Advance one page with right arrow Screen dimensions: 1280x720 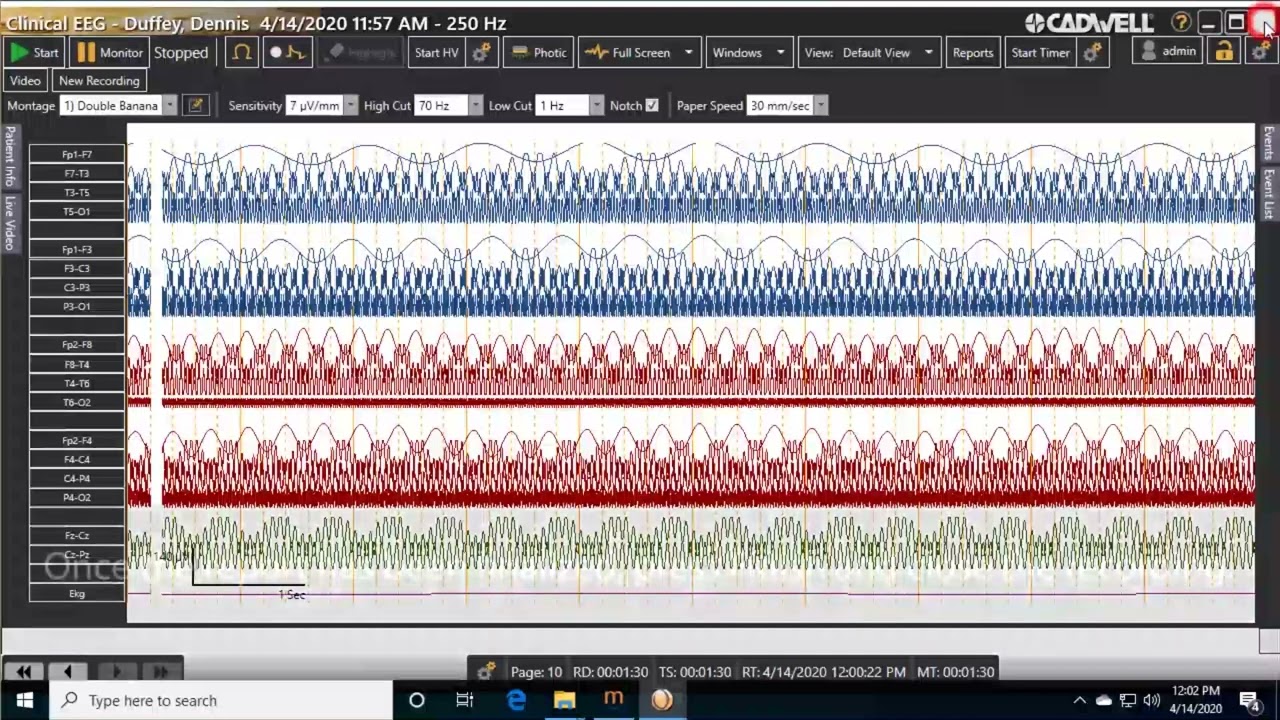pyautogui.click(x=116, y=671)
